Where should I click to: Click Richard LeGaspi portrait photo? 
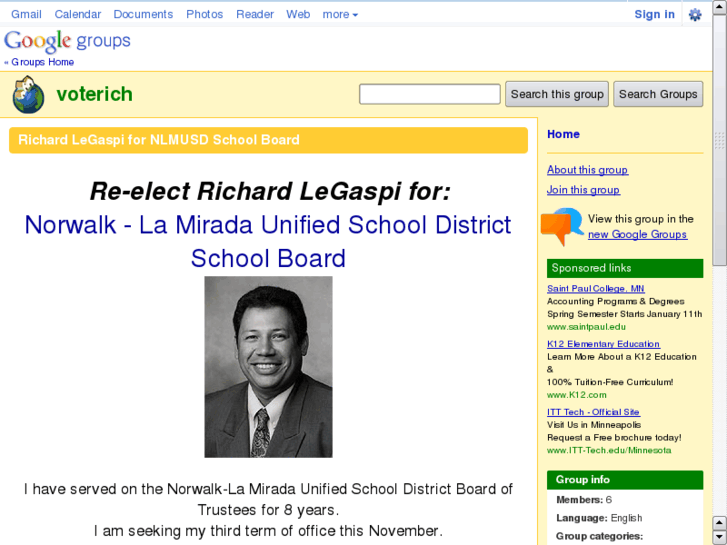click(x=268, y=367)
